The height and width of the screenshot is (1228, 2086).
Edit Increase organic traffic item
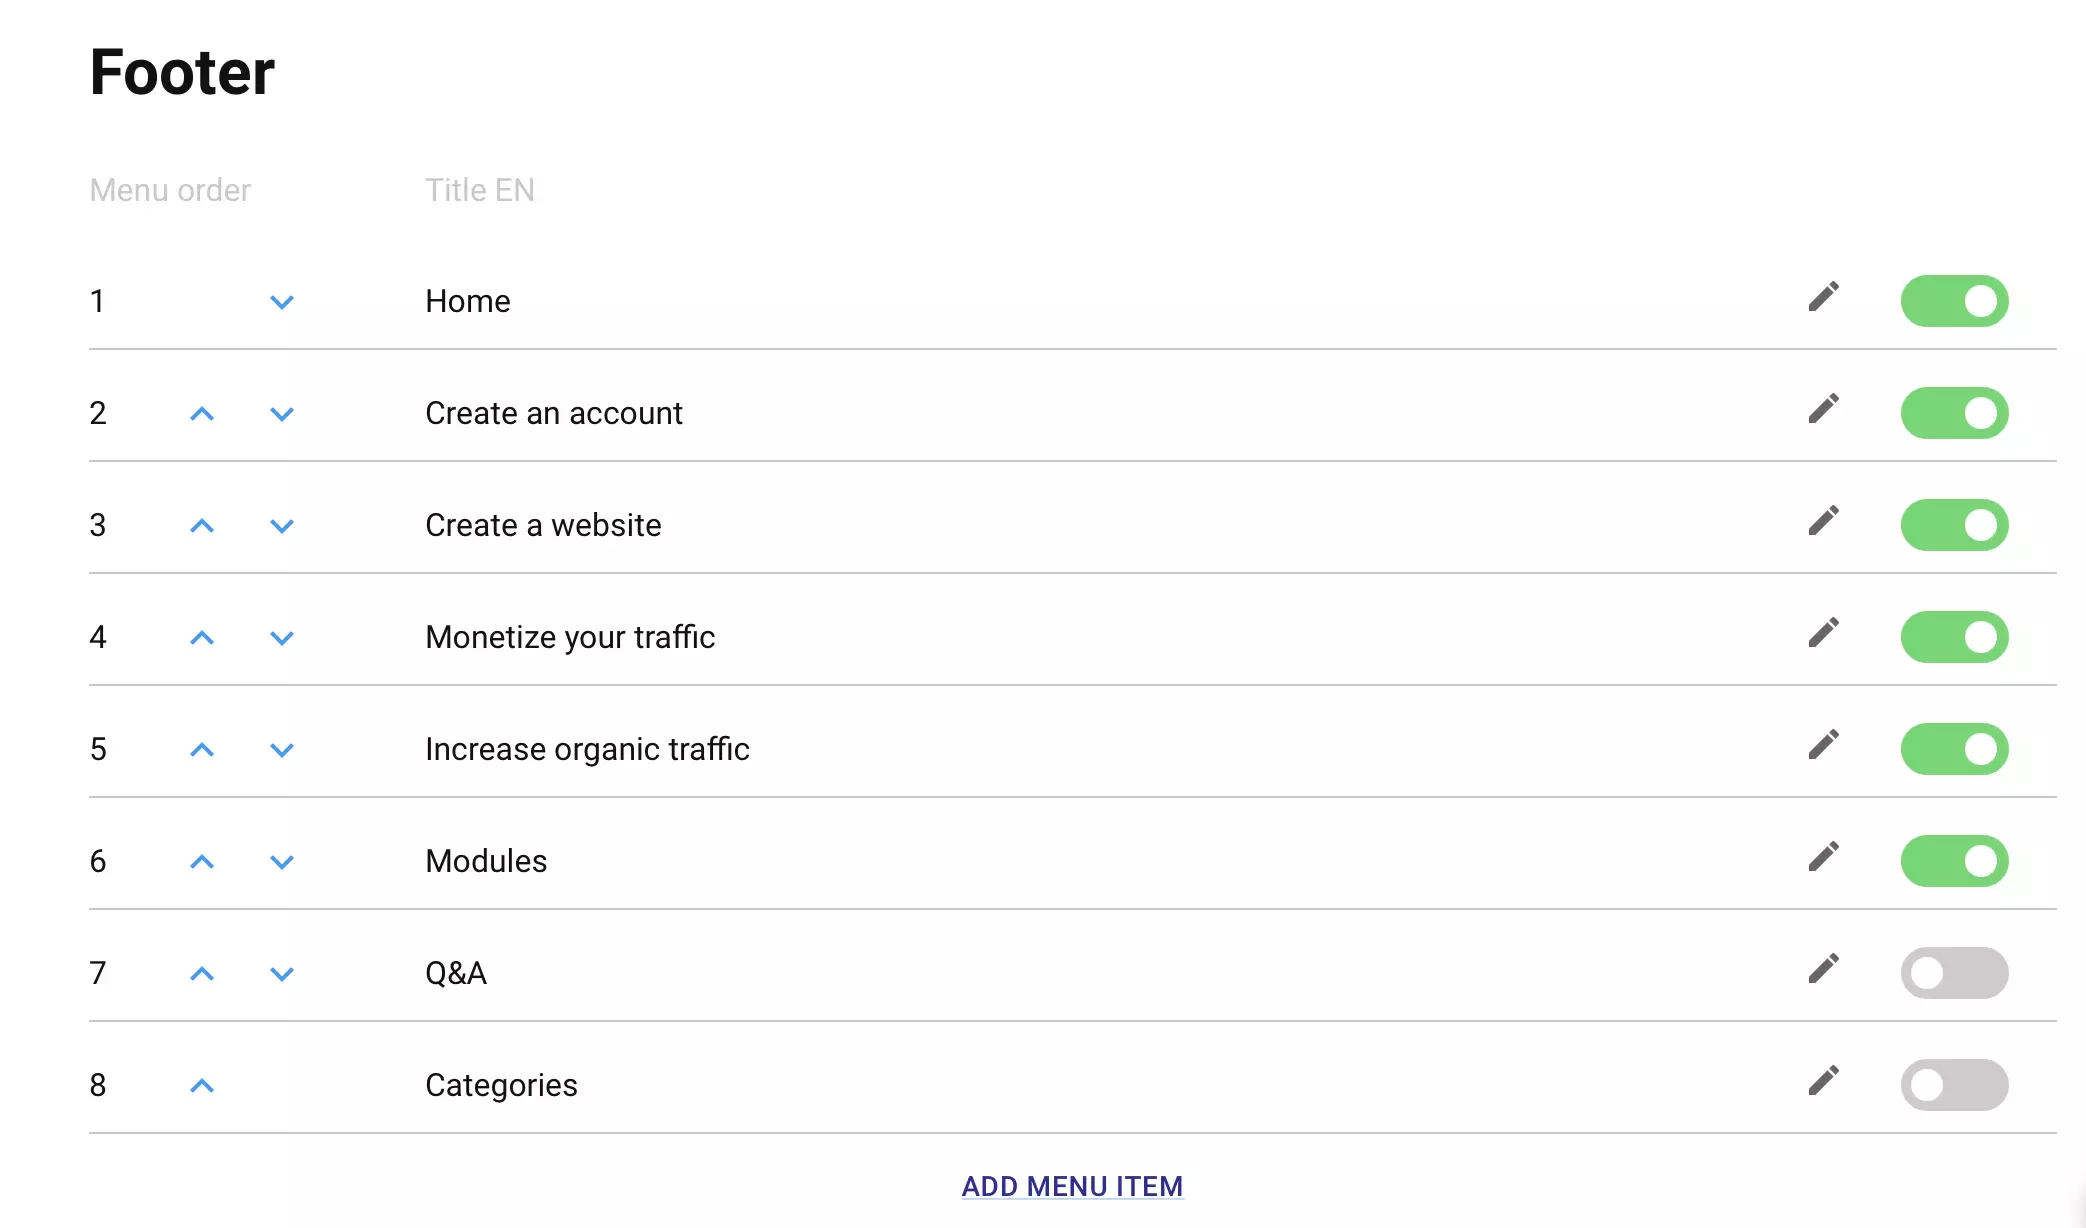click(1823, 745)
